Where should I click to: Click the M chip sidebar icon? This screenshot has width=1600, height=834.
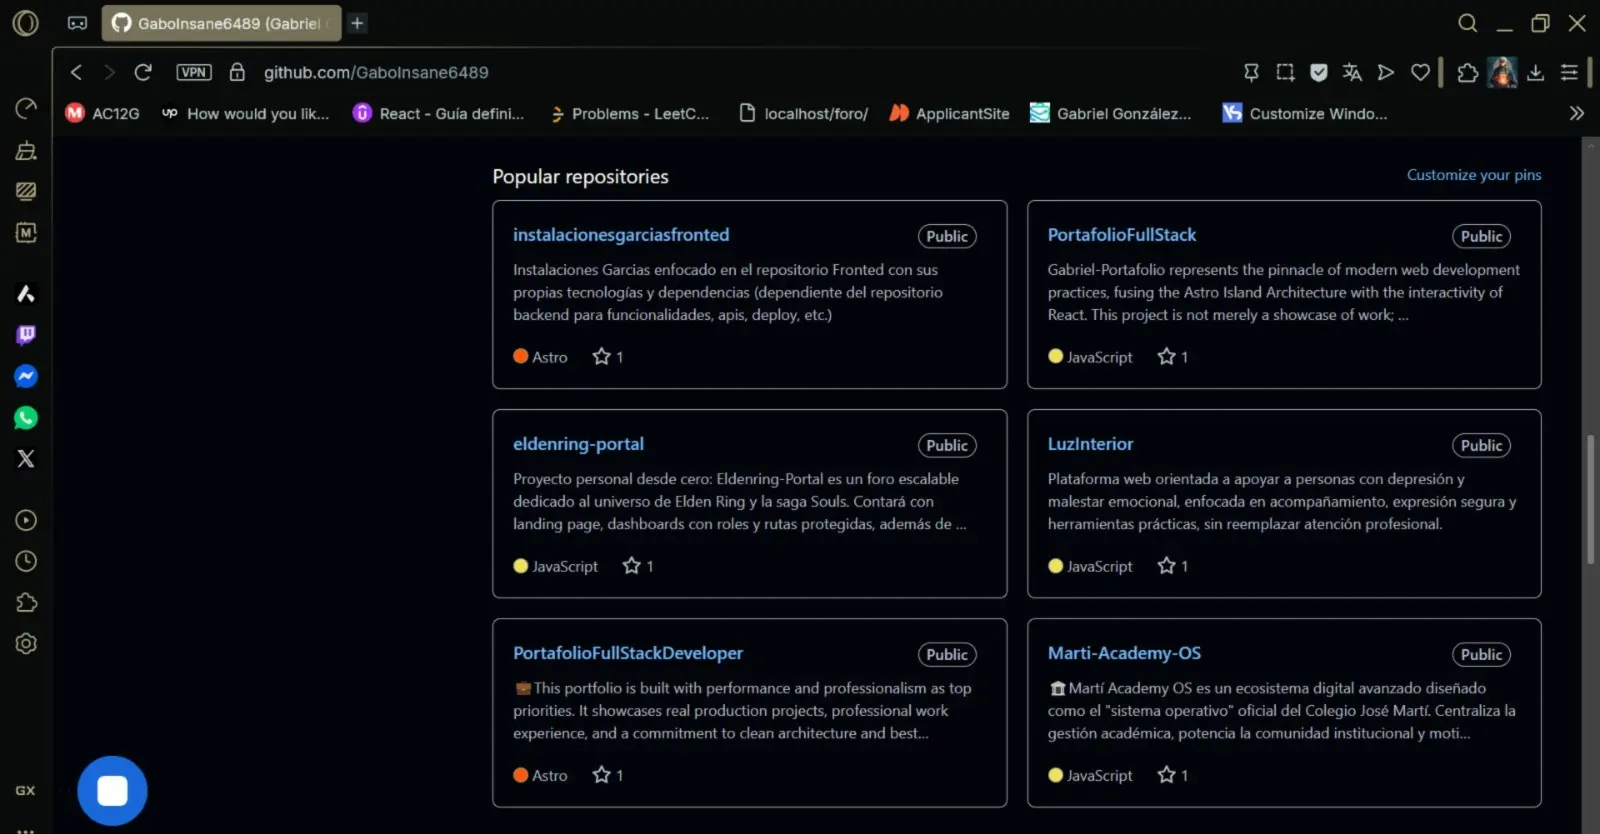pyautogui.click(x=26, y=232)
